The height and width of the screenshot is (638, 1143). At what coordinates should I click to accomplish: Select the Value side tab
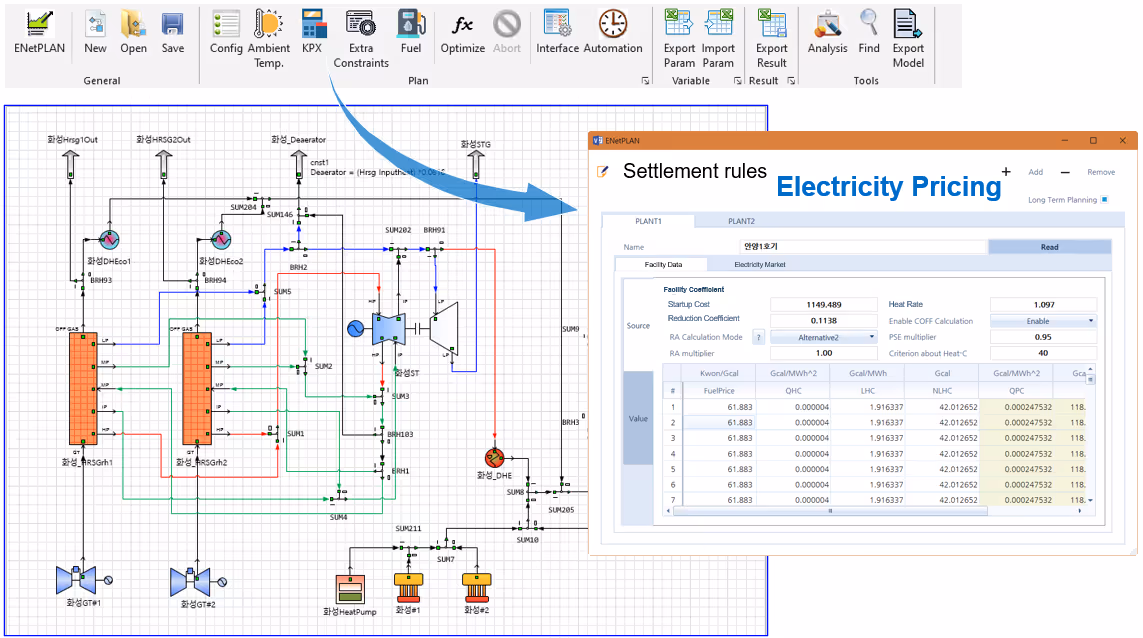click(x=638, y=419)
